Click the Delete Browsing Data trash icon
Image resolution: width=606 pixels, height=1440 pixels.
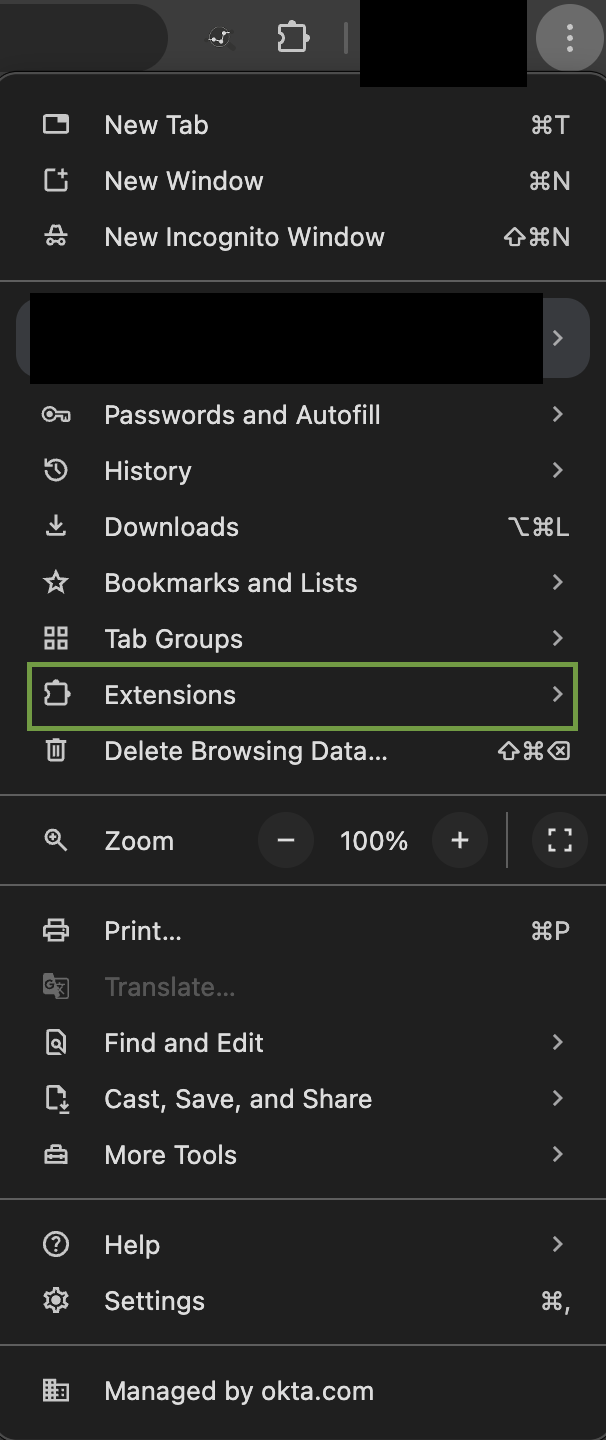pos(56,750)
